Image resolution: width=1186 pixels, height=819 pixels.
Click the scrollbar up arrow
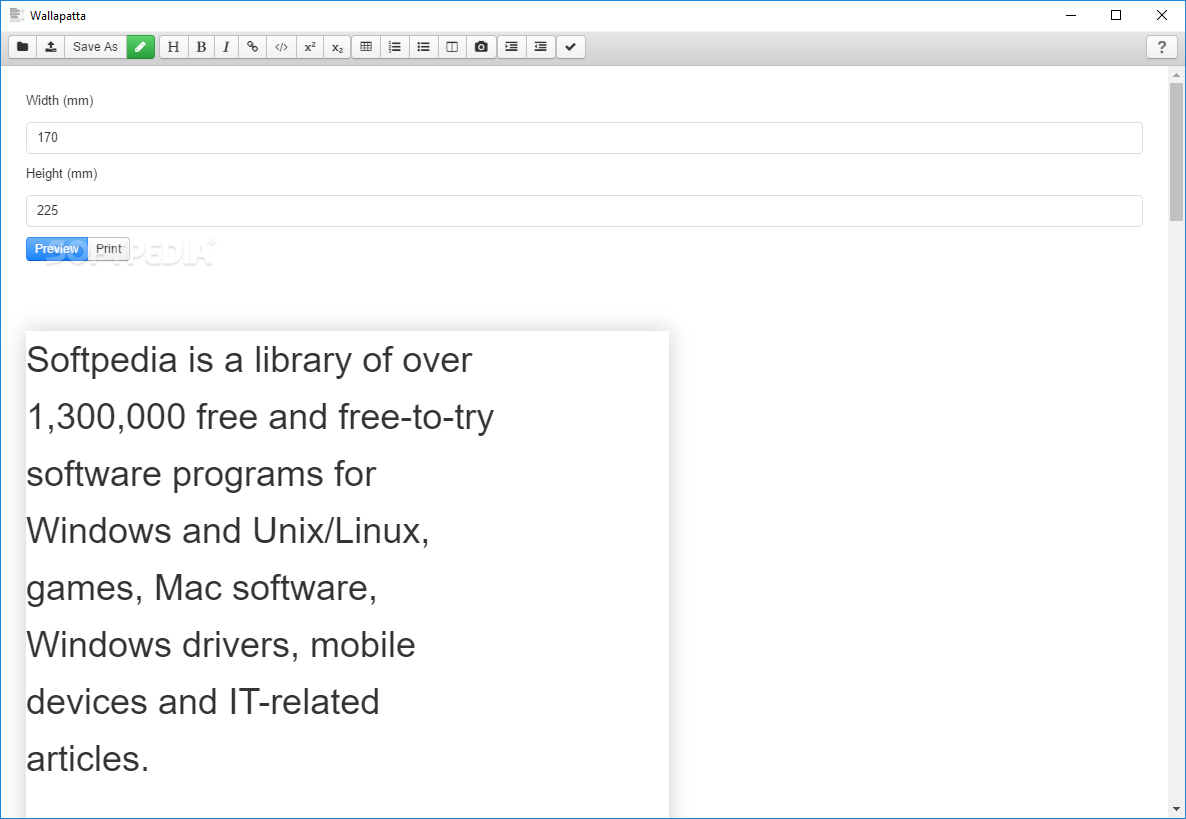click(x=1176, y=75)
